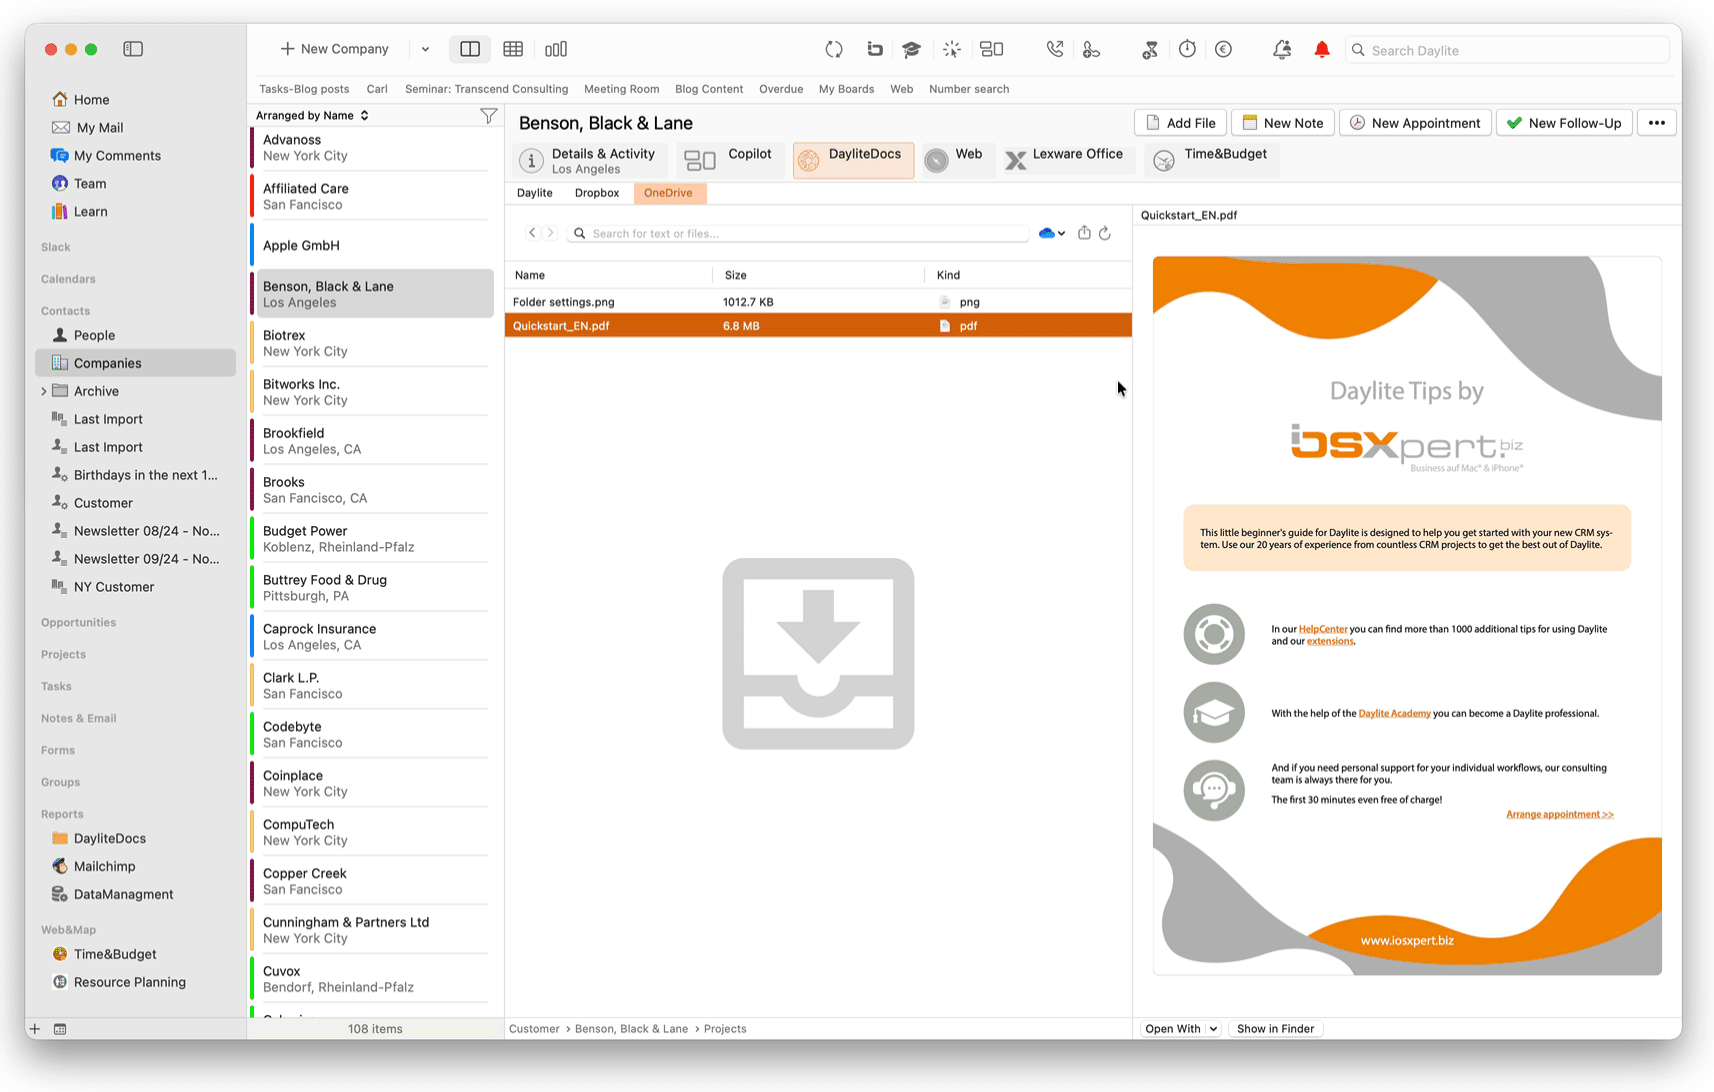
Task: Click the refresh icon in file browser
Action: pyautogui.click(x=1105, y=233)
